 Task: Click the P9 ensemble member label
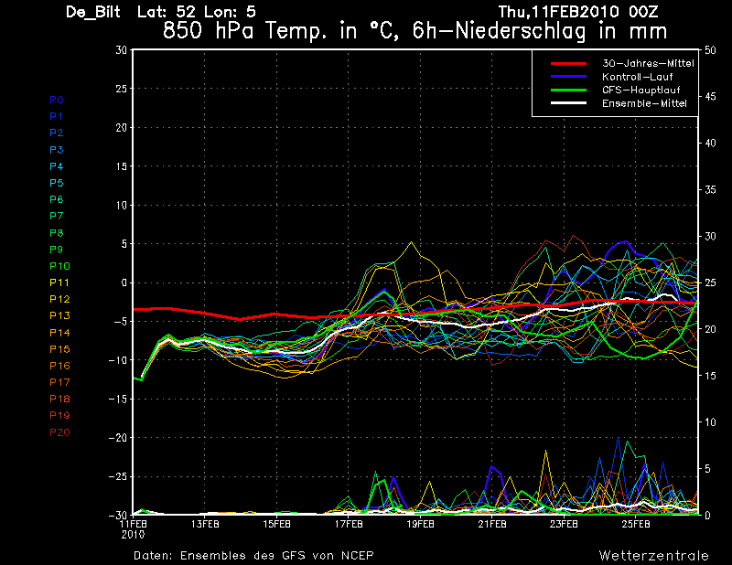(56, 249)
